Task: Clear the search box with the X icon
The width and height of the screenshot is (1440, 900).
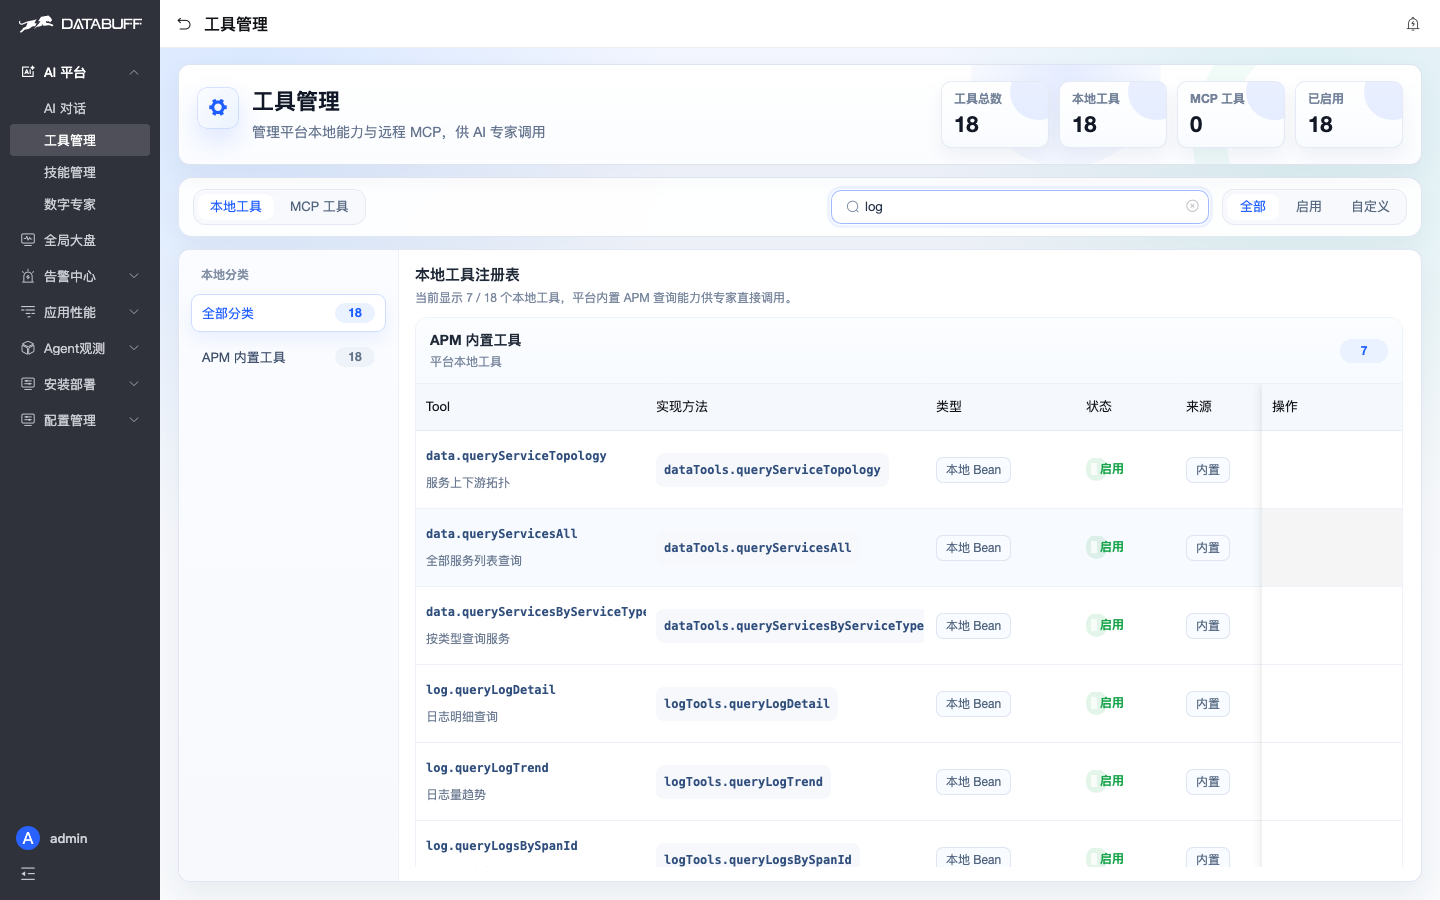Action: pyautogui.click(x=1192, y=206)
